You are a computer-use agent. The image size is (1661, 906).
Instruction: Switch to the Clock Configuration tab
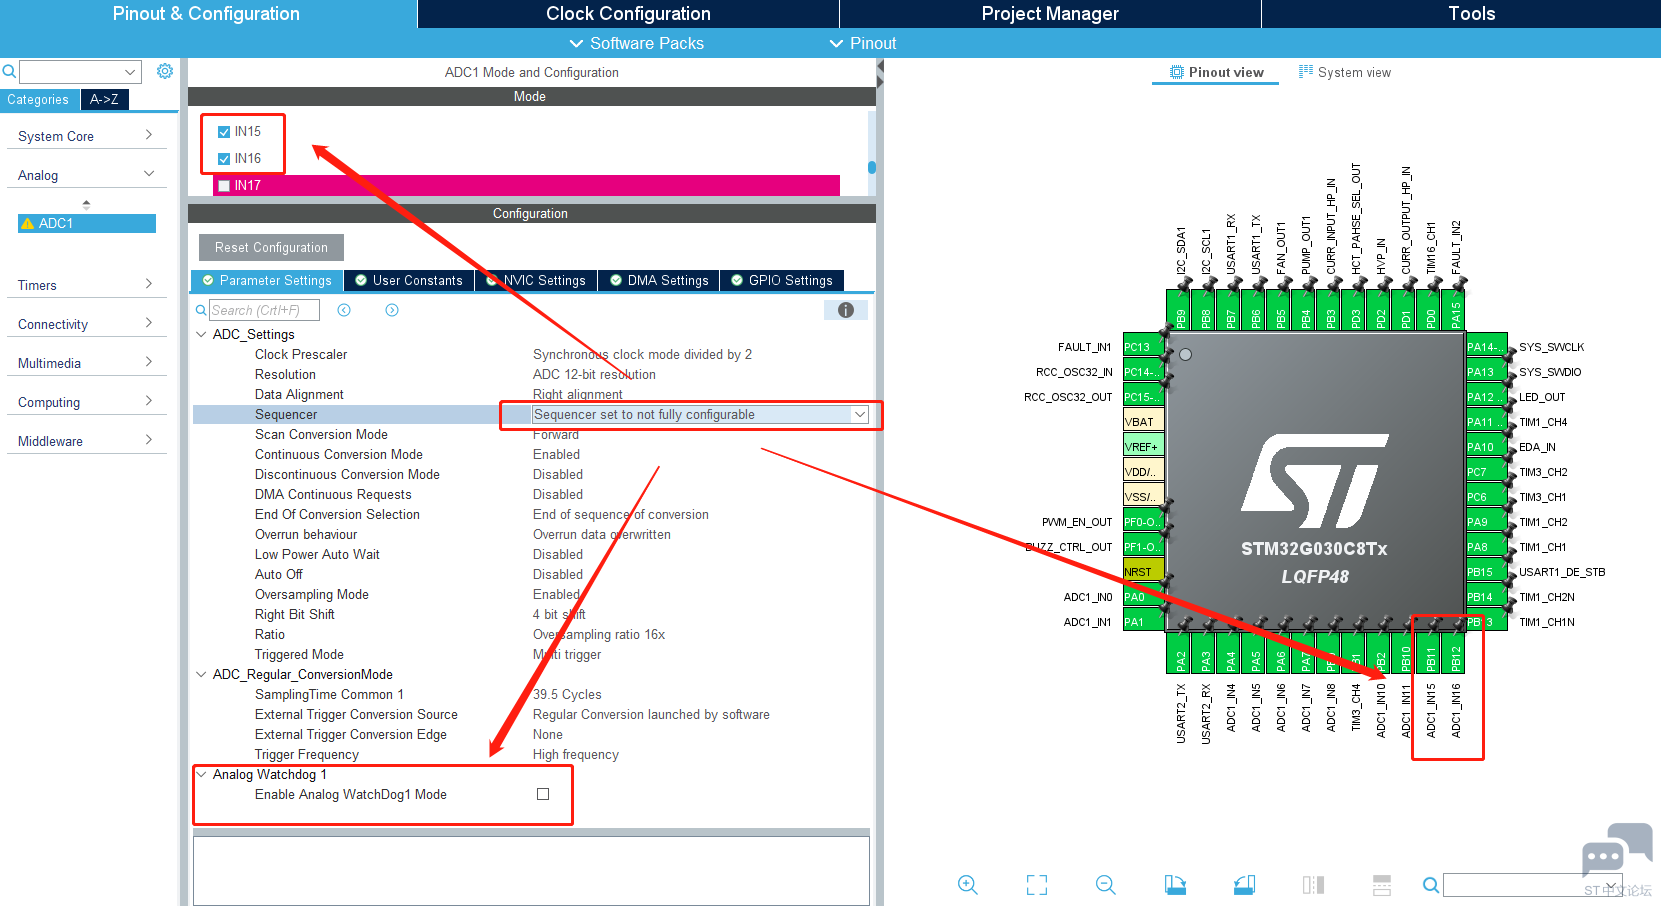pos(628,14)
